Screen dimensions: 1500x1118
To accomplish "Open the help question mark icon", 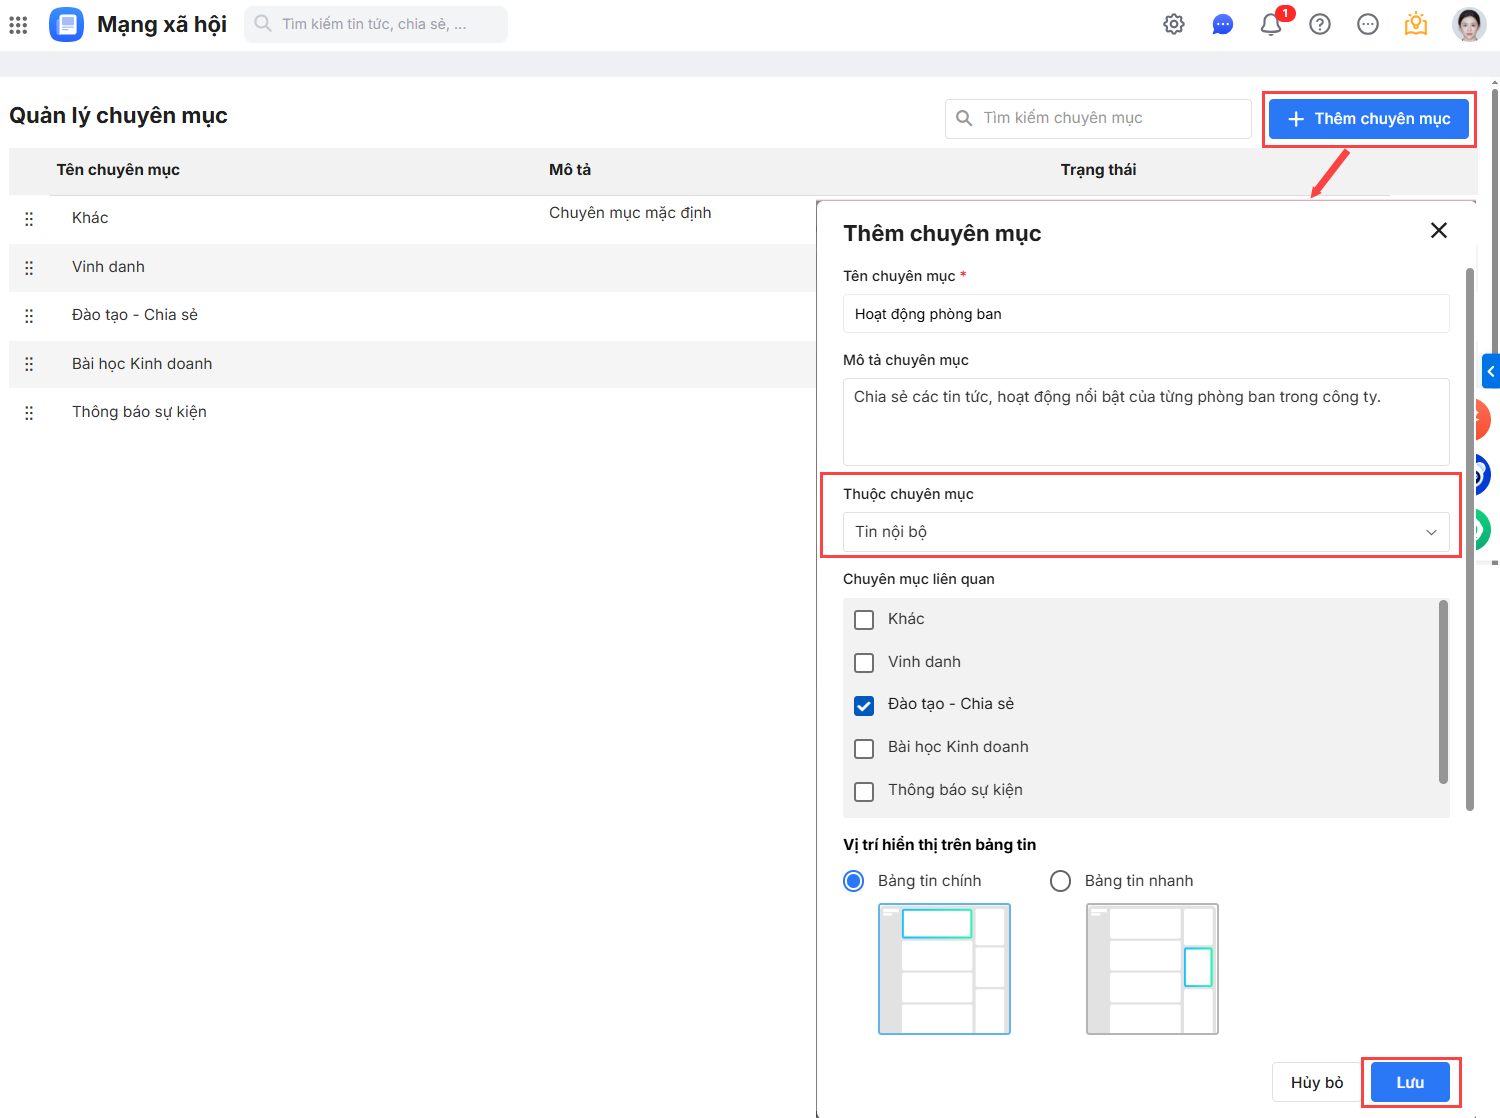I will pos(1320,25).
